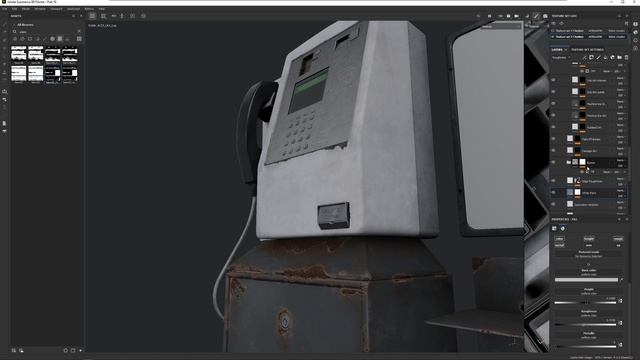Clear the Assets search field

coord(79,31)
